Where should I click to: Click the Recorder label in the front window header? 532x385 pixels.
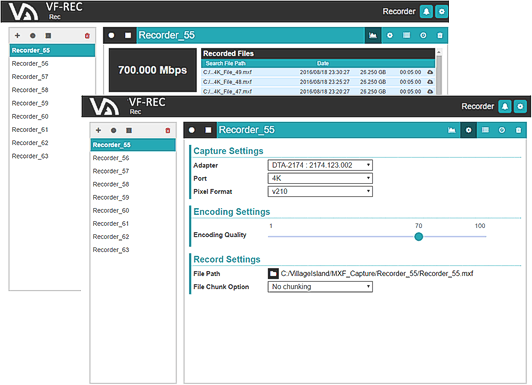[x=477, y=107]
